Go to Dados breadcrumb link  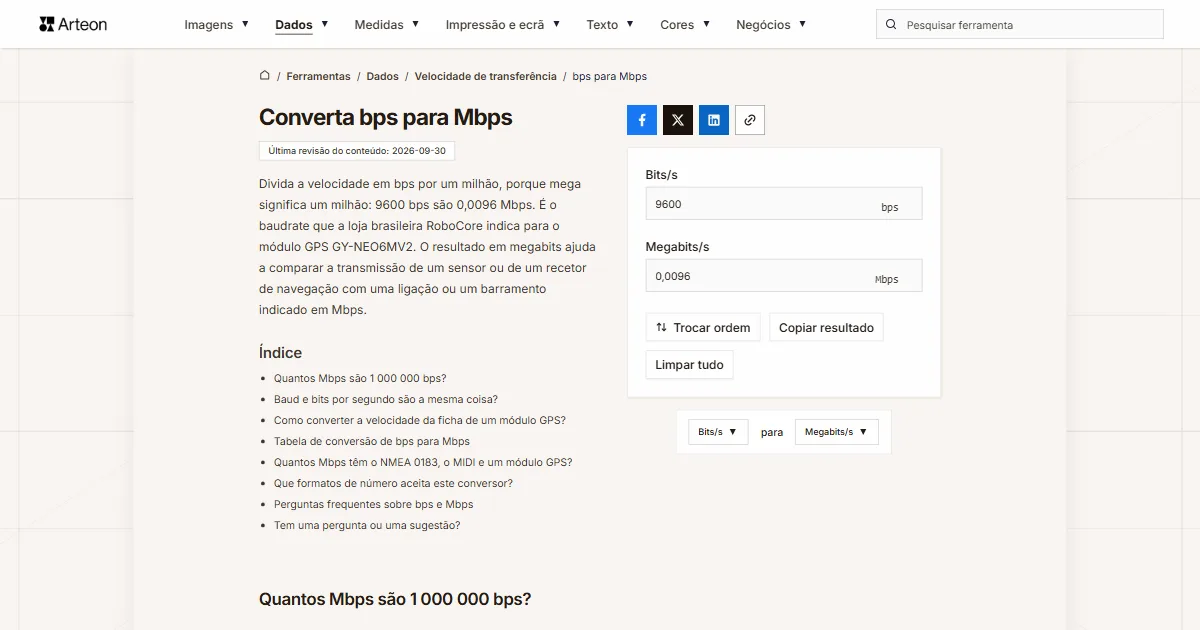(x=382, y=76)
